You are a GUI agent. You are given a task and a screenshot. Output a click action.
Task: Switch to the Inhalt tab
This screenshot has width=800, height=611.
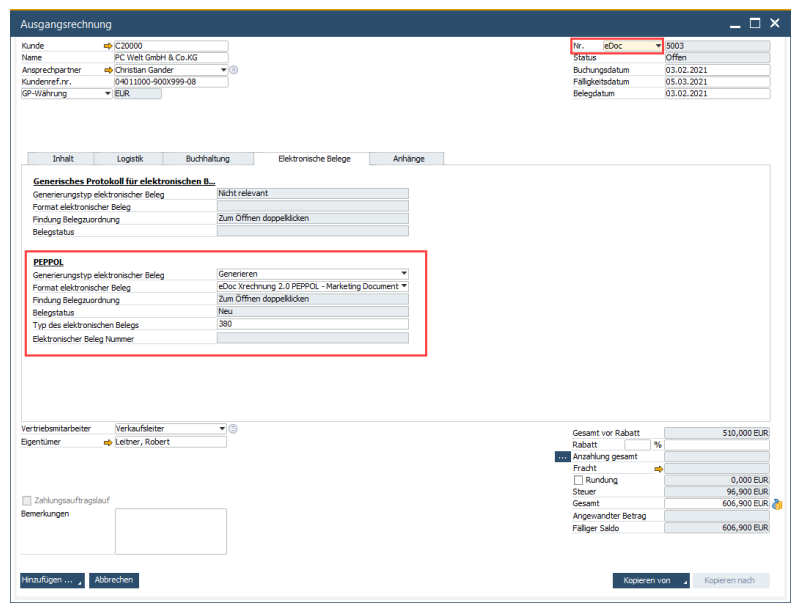click(63, 159)
